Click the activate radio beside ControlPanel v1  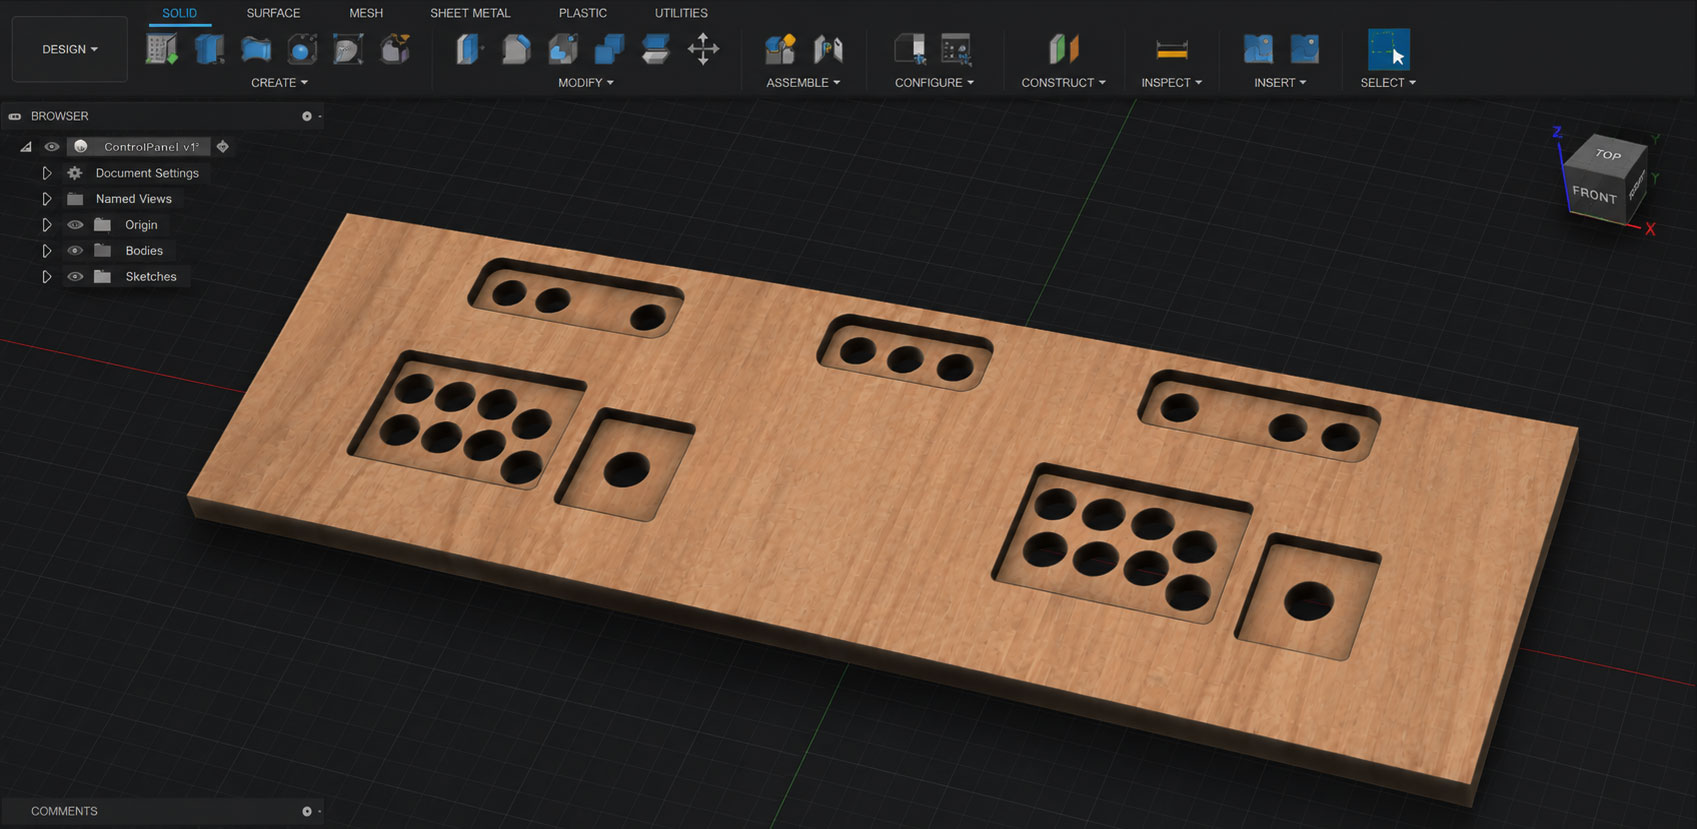[223, 147]
